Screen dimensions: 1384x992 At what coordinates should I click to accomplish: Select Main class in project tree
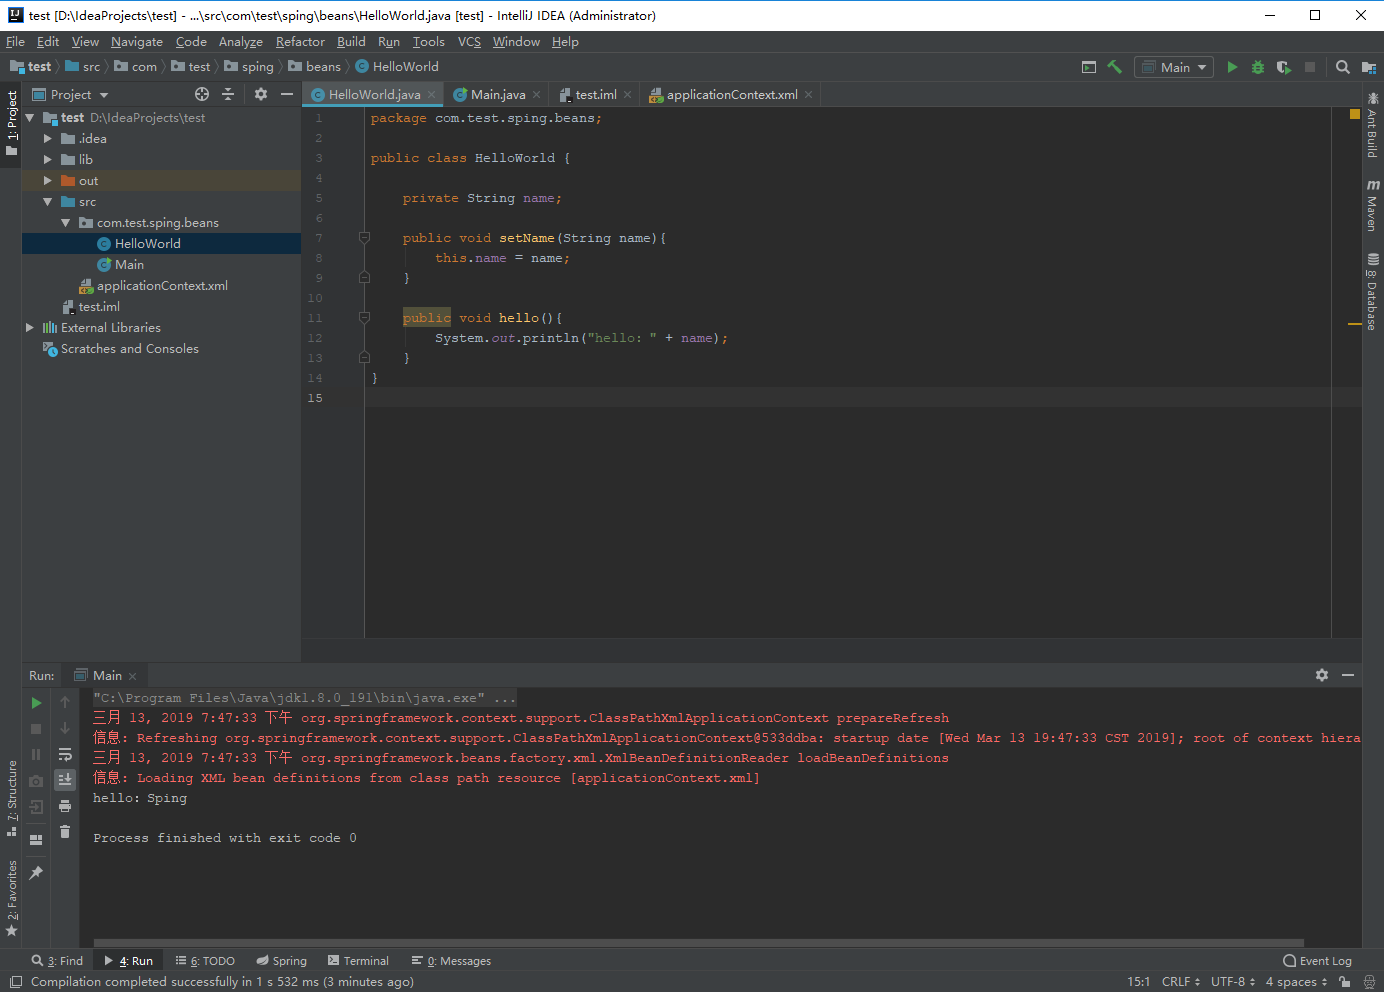(130, 265)
